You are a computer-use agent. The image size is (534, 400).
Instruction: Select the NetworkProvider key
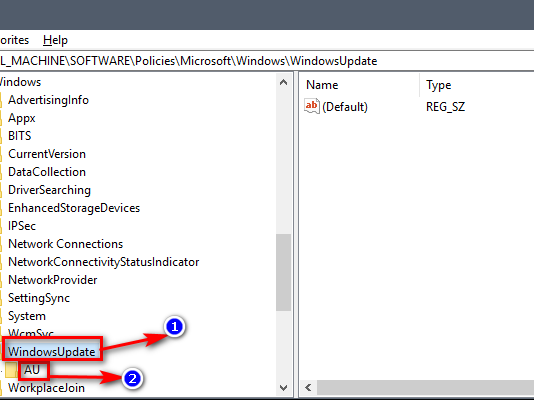point(52,280)
